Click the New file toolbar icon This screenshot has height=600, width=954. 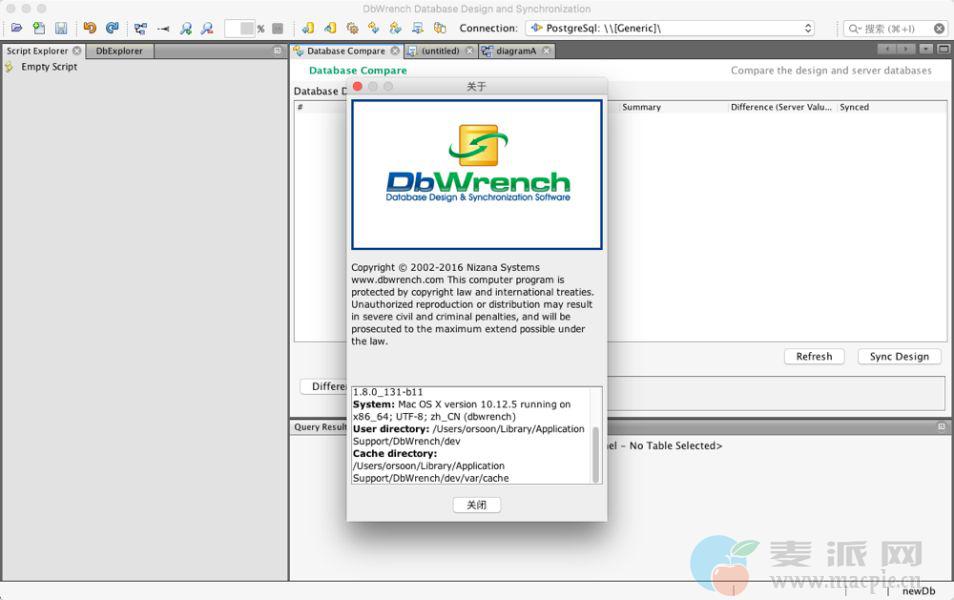click(x=39, y=28)
